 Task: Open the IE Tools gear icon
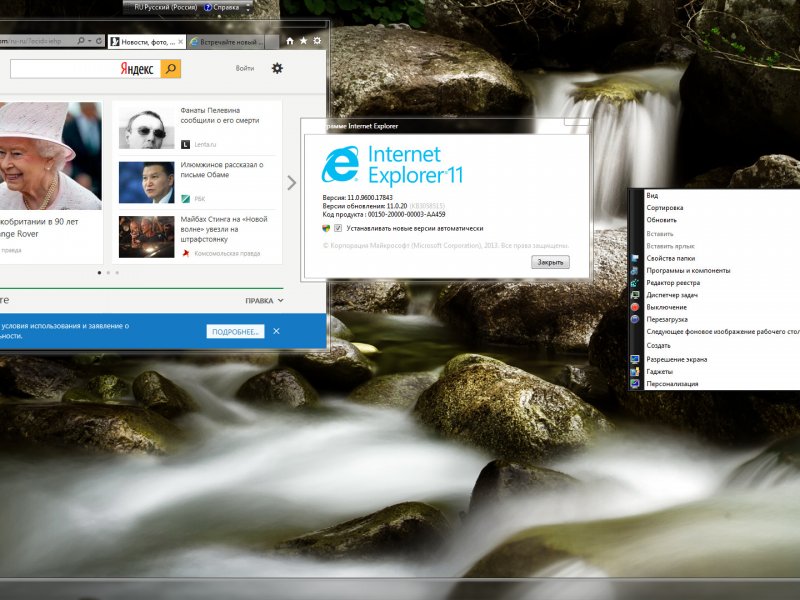[x=317, y=41]
